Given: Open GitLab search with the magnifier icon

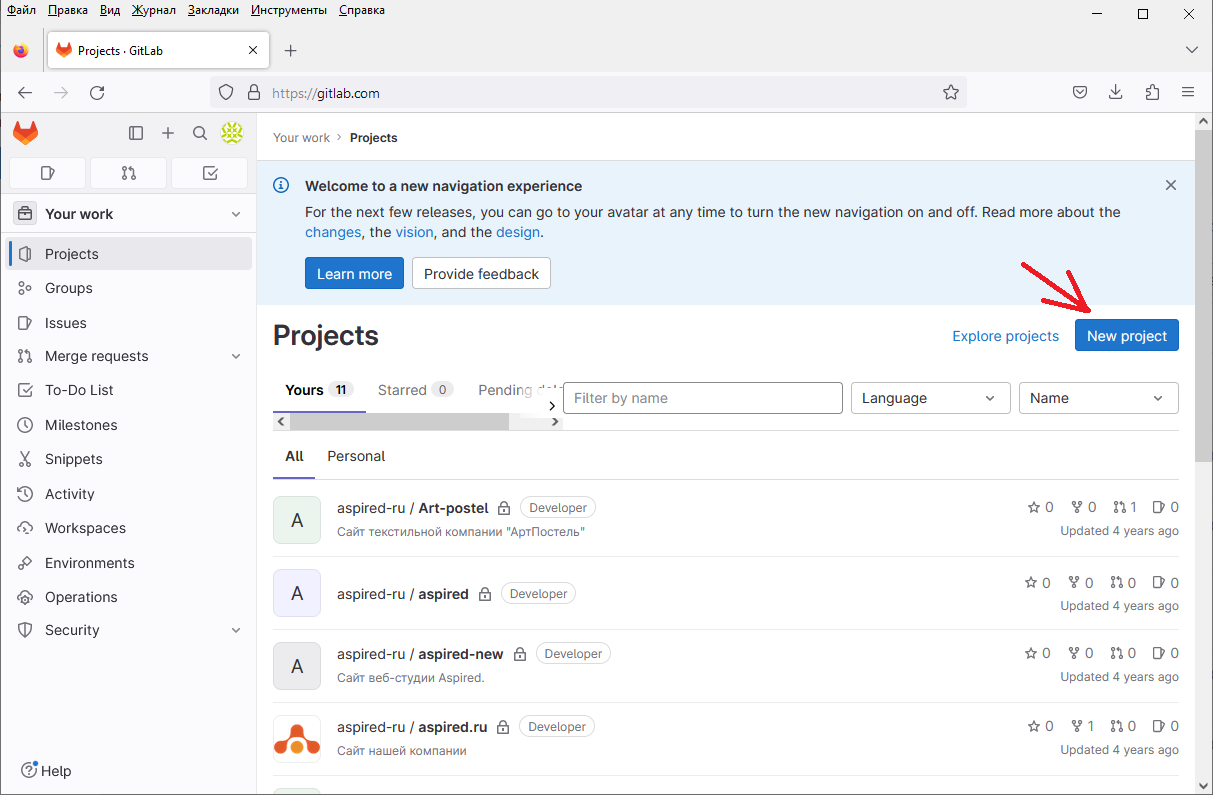Looking at the screenshot, I should click(200, 133).
